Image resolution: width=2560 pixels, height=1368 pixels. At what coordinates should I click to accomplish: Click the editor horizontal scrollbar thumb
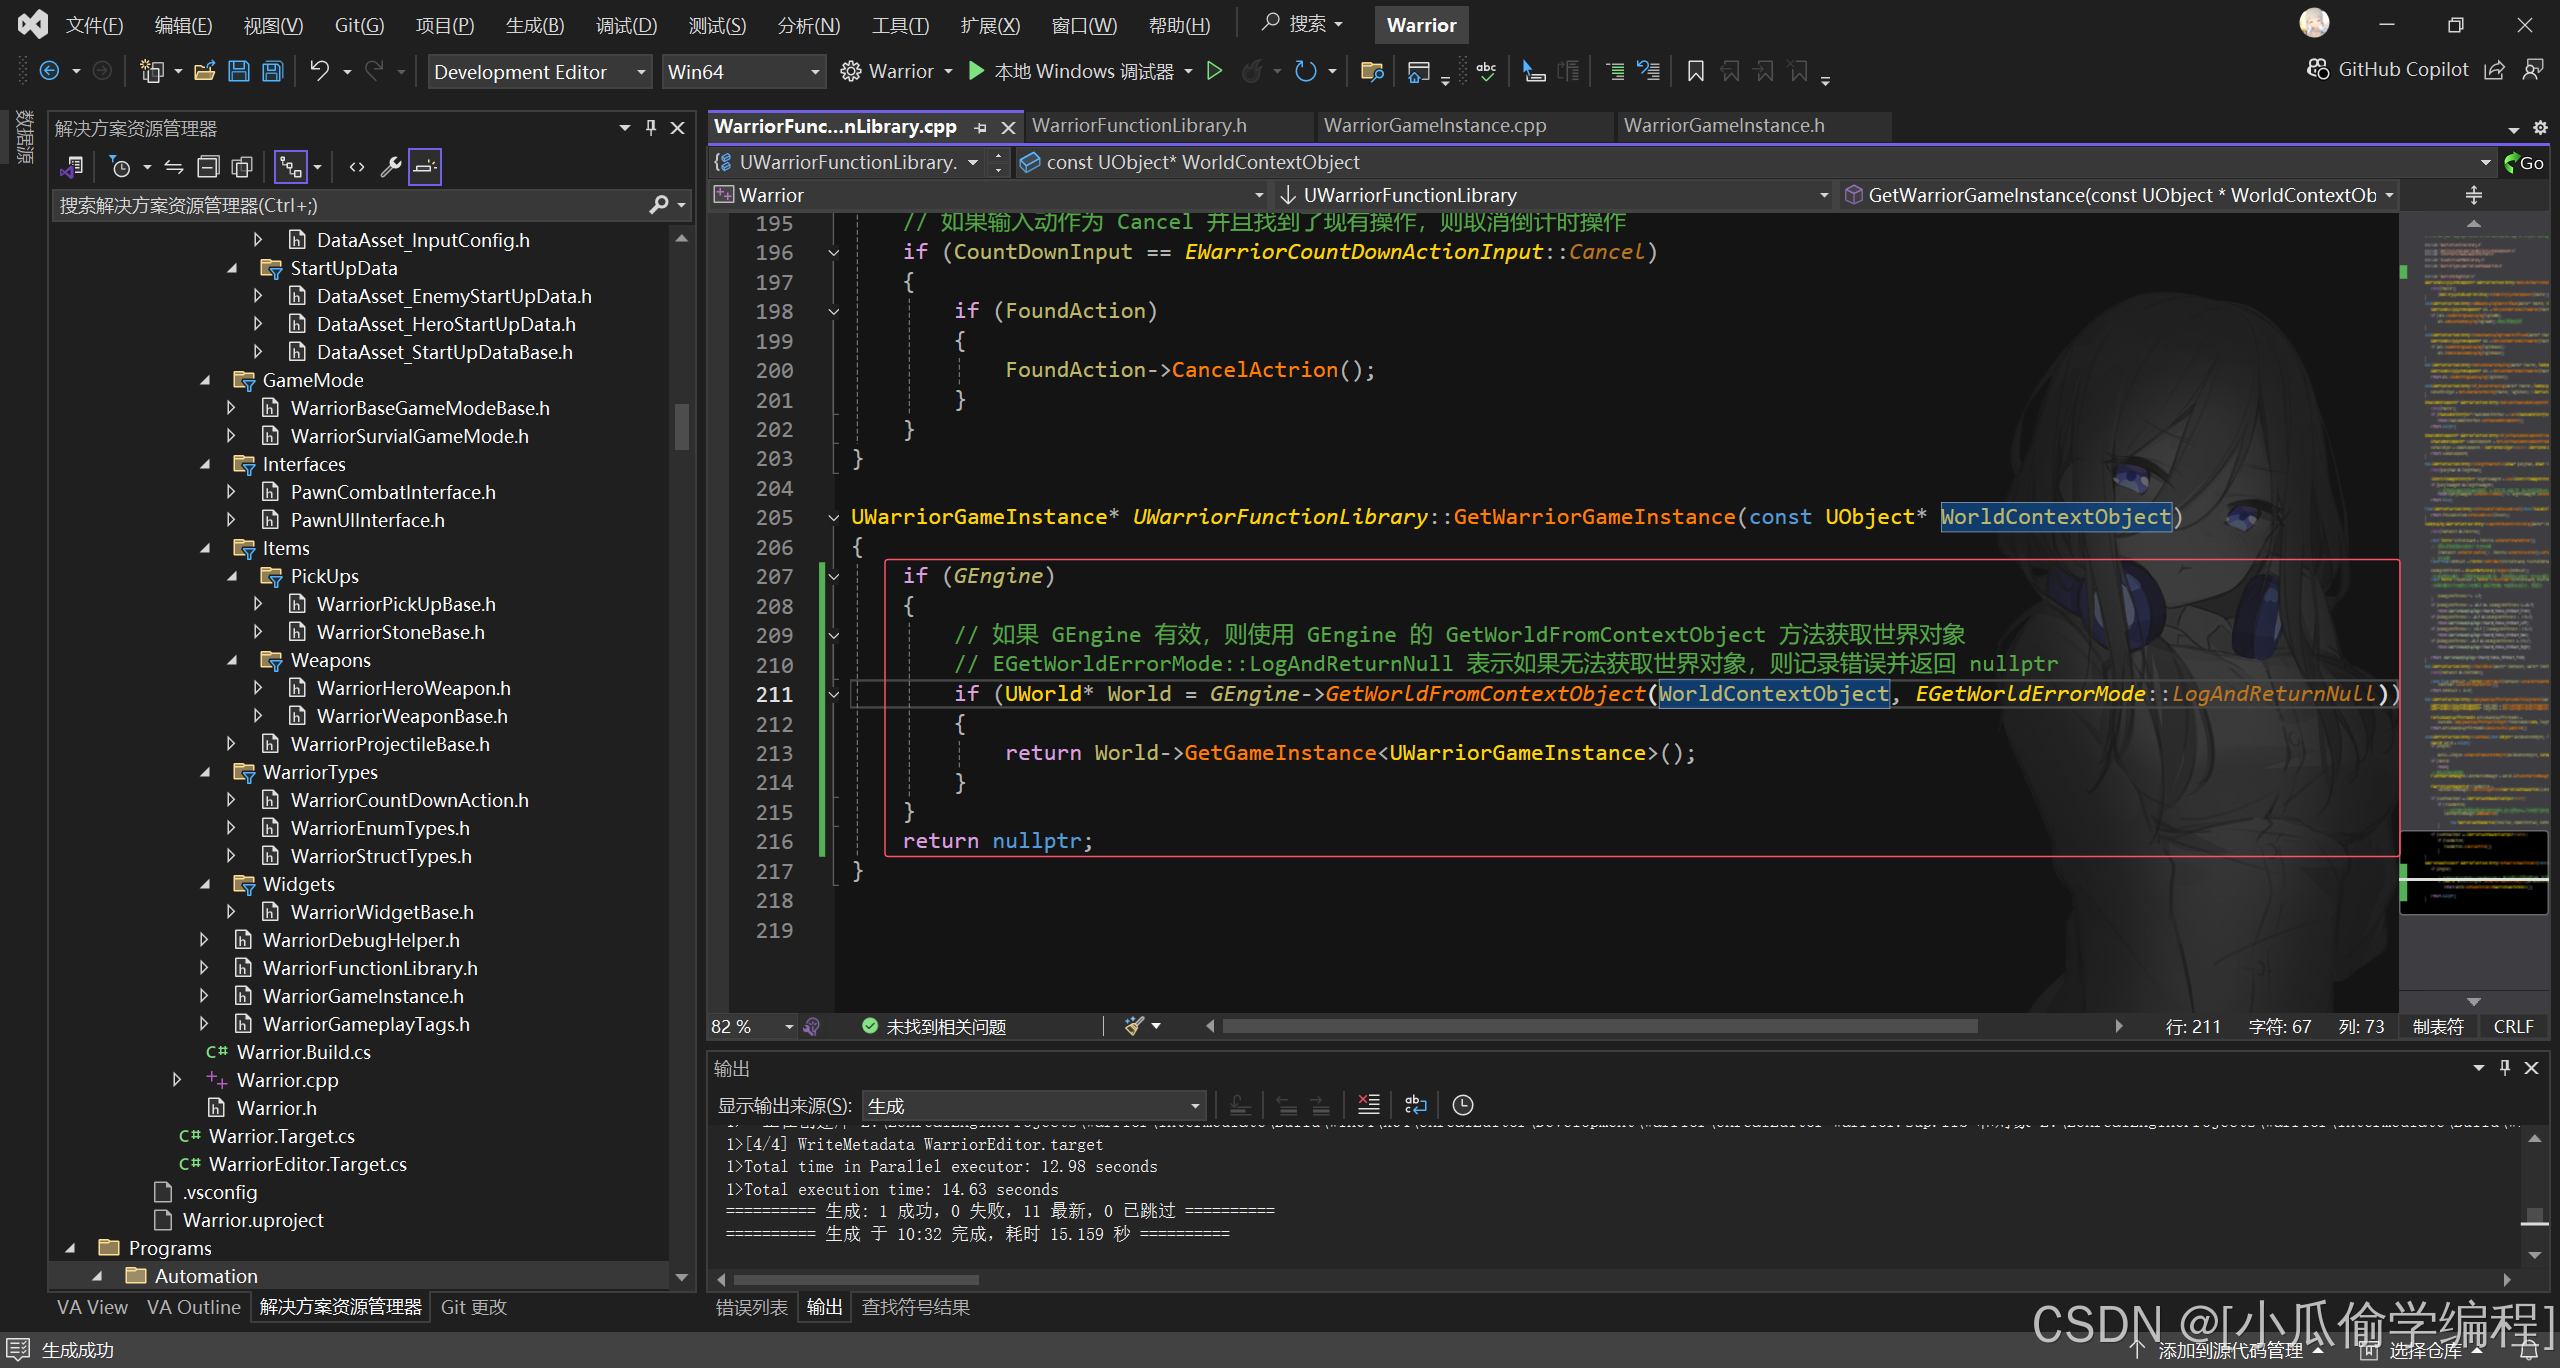point(1600,1026)
